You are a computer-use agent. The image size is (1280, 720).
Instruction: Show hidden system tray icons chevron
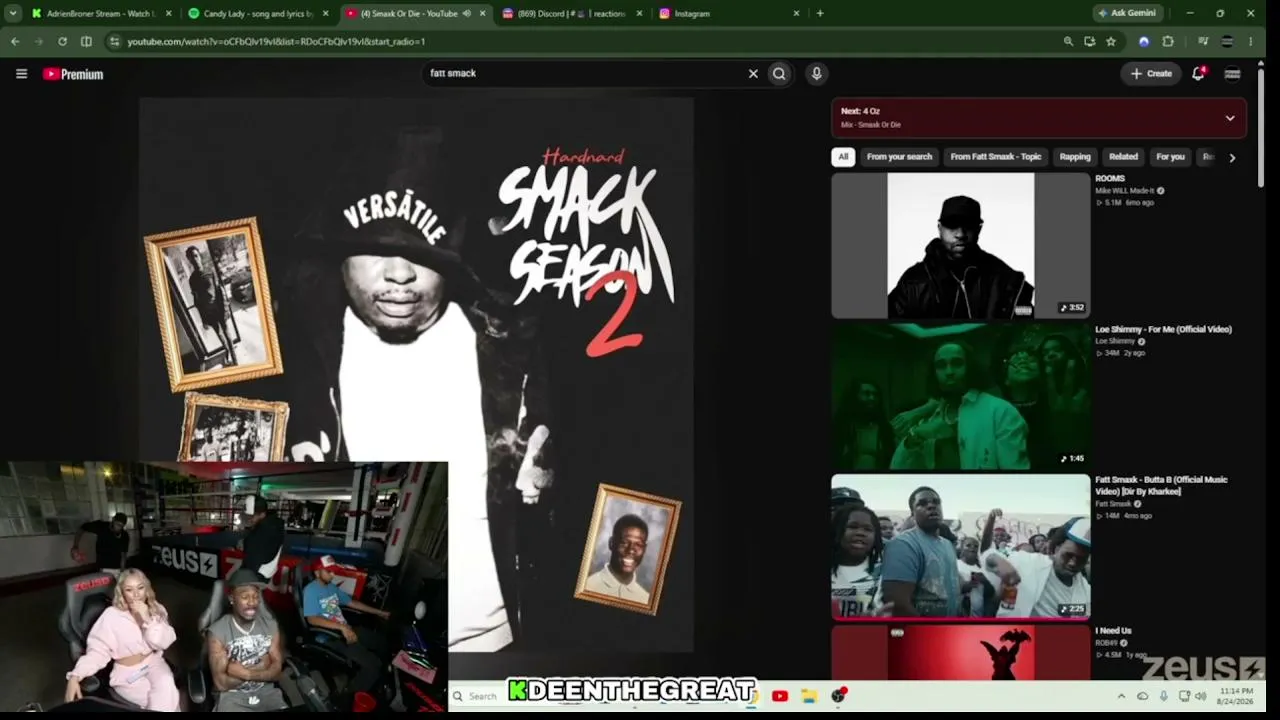pos(1121,696)
